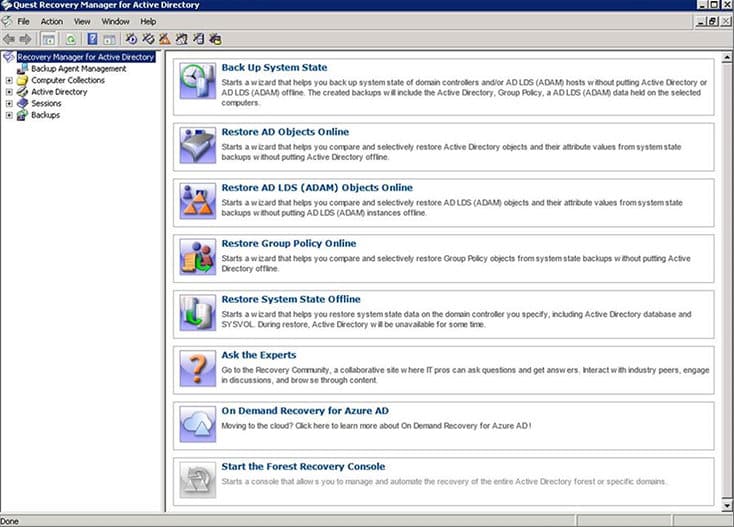734x527 pixels.
Task: Click the Restore AD Objects Online card icon
Action: tap(198, 146)
